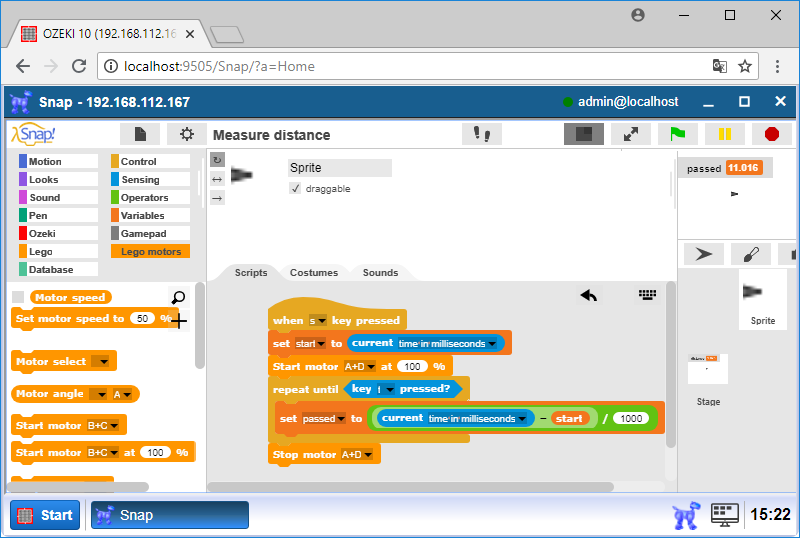Bookmark this page with the star icon

click(745, 66)
